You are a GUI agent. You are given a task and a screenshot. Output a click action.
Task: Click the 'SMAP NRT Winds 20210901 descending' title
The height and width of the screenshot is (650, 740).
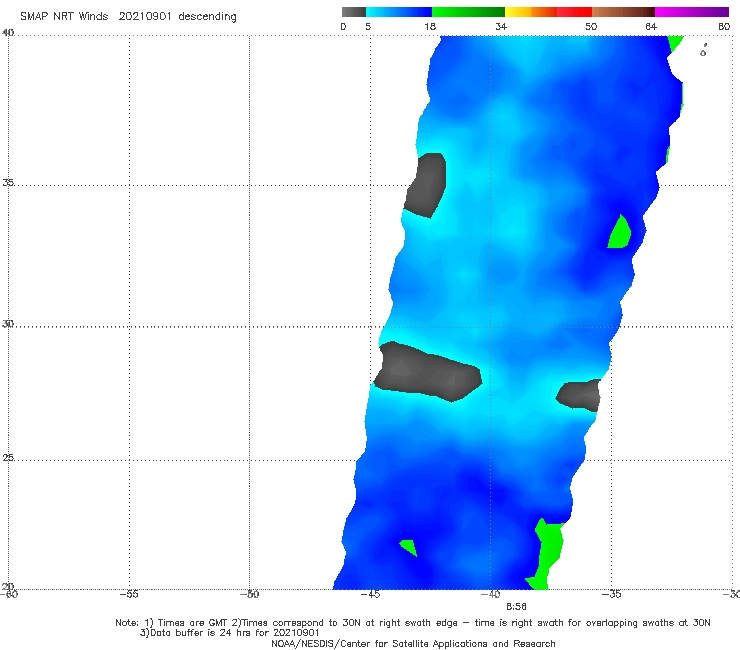click(x=128, y=16)
